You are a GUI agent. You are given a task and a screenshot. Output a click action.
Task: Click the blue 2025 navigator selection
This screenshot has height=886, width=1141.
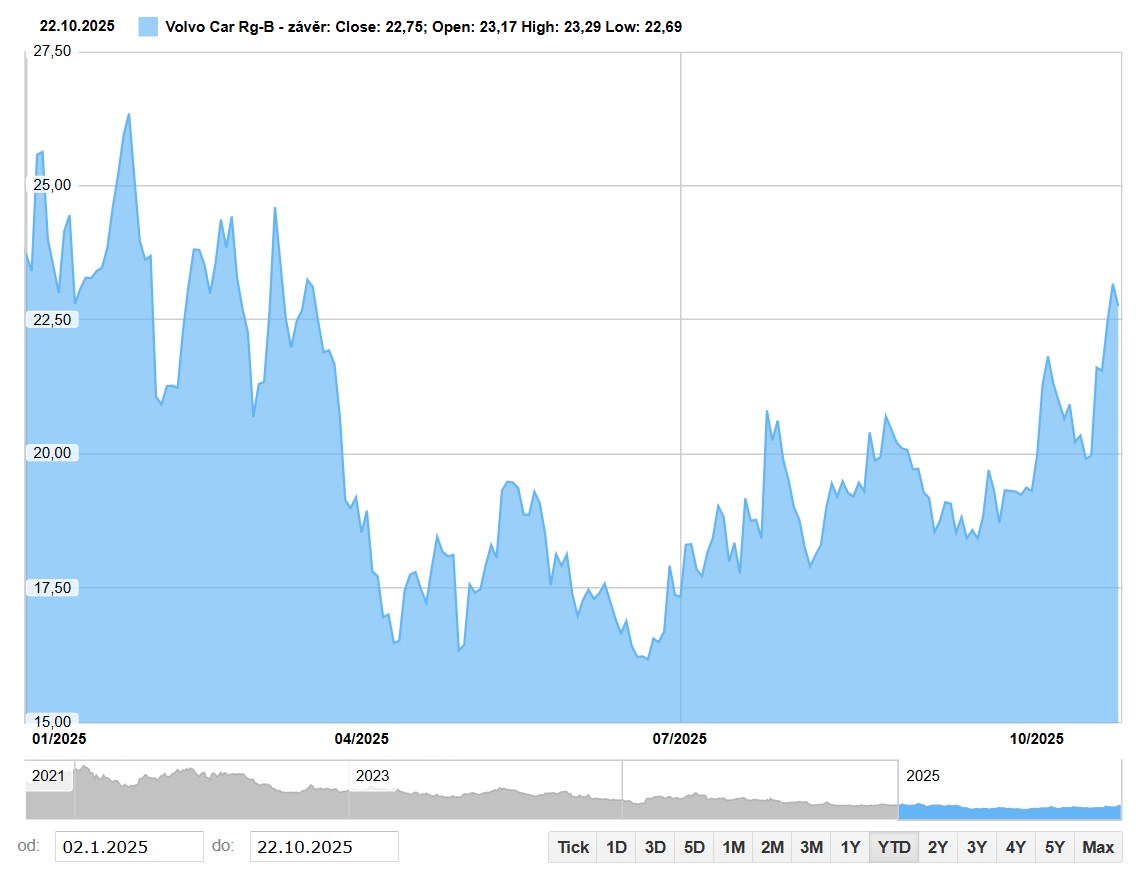[1009, 805]
